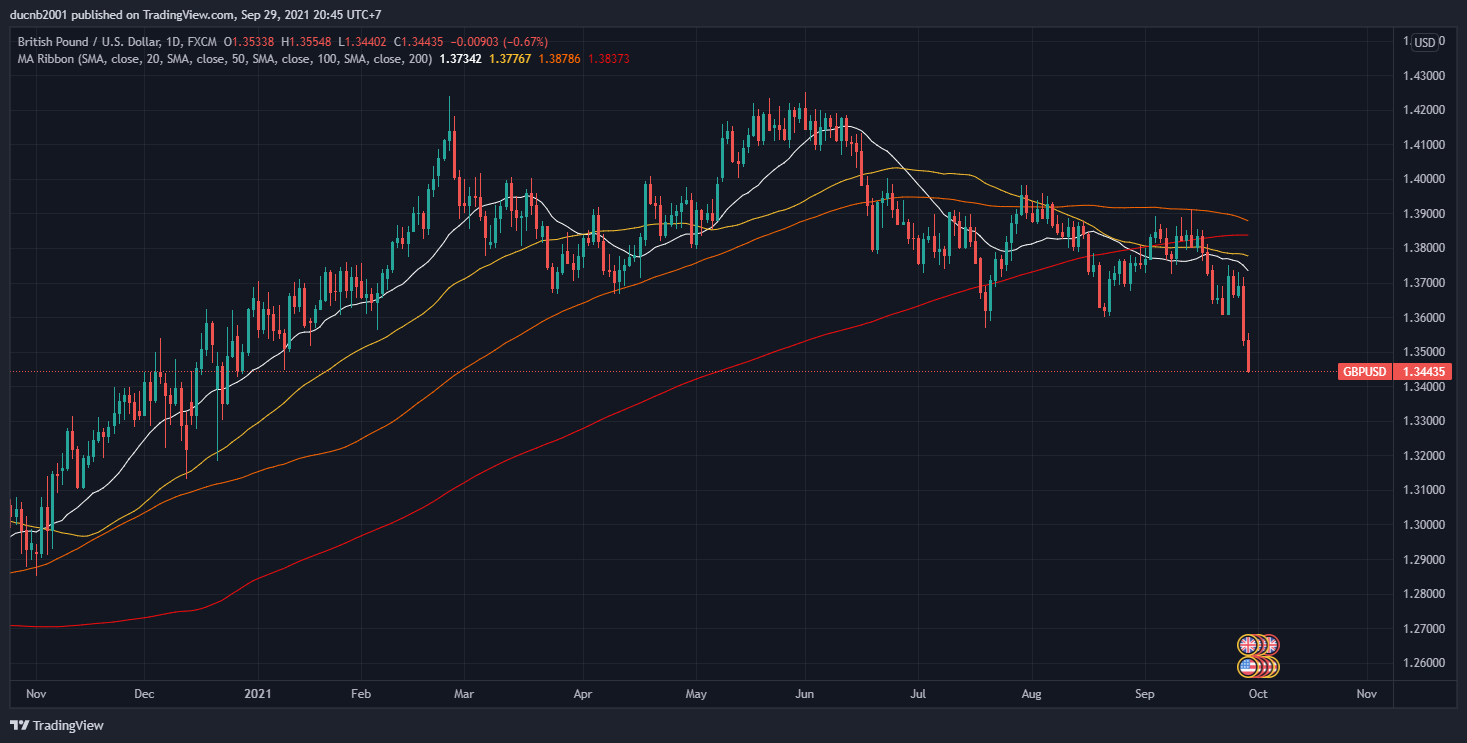Click the 'Dec' label on the time axis
The height and width of the screenshot is (743, 1467).
pos(144,693)
